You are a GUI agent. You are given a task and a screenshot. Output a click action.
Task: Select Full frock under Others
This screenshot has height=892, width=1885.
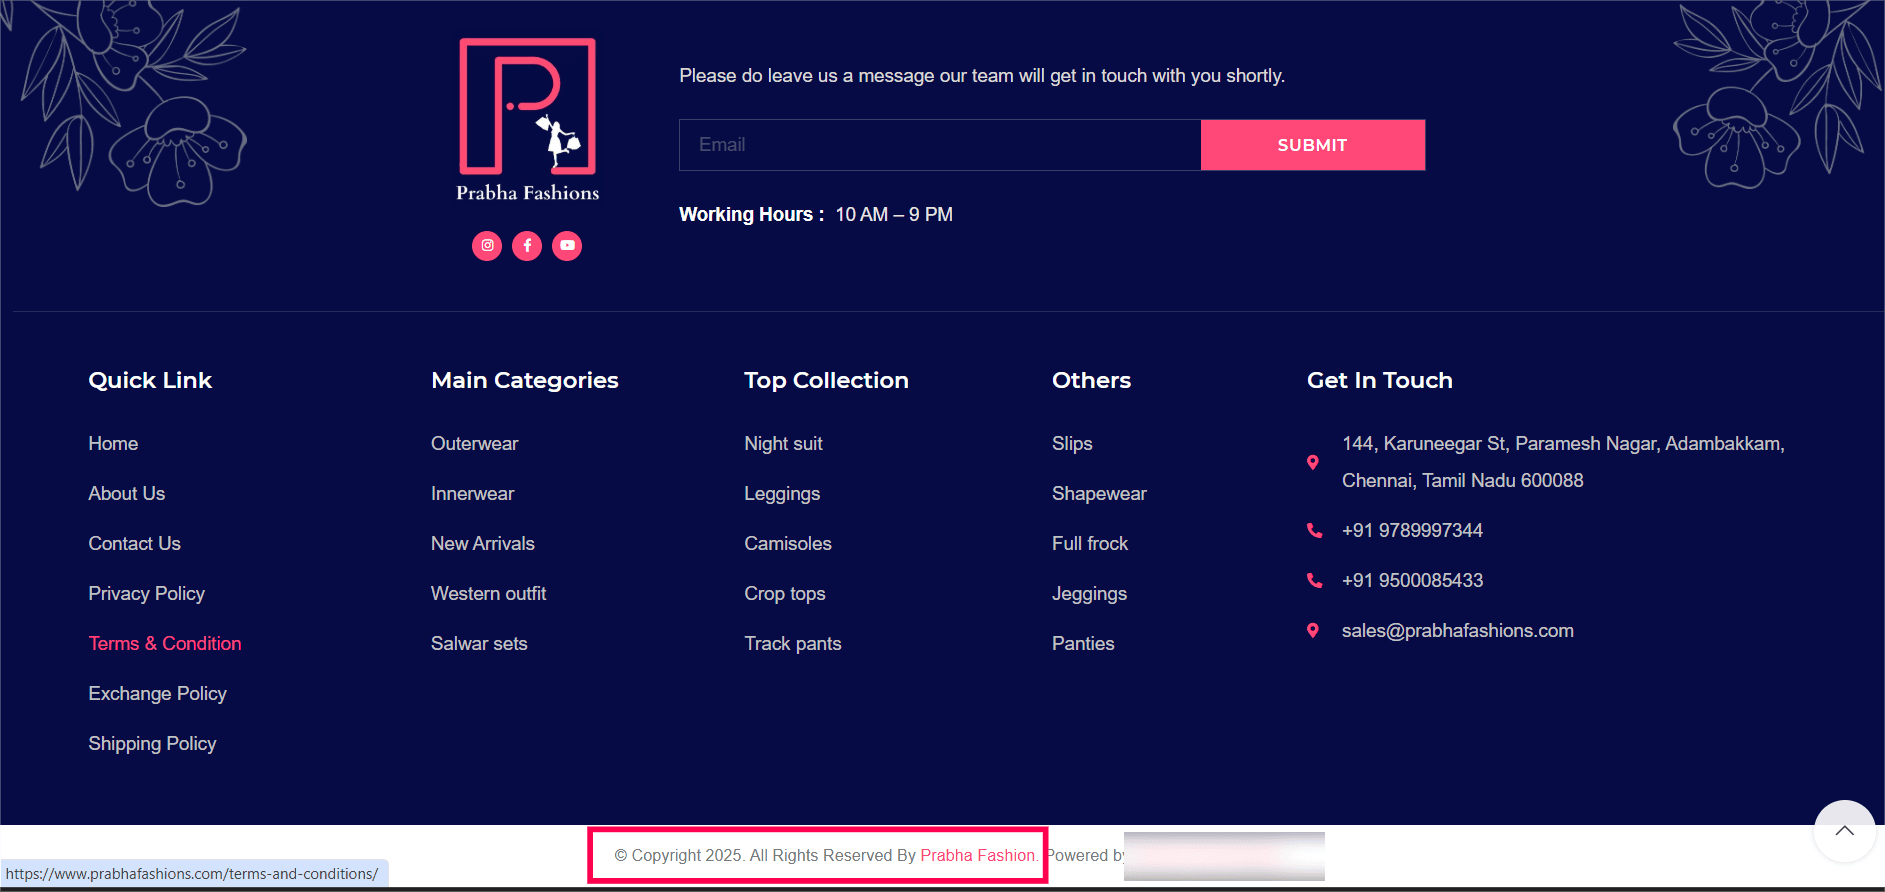click(x=1090, y=543)
